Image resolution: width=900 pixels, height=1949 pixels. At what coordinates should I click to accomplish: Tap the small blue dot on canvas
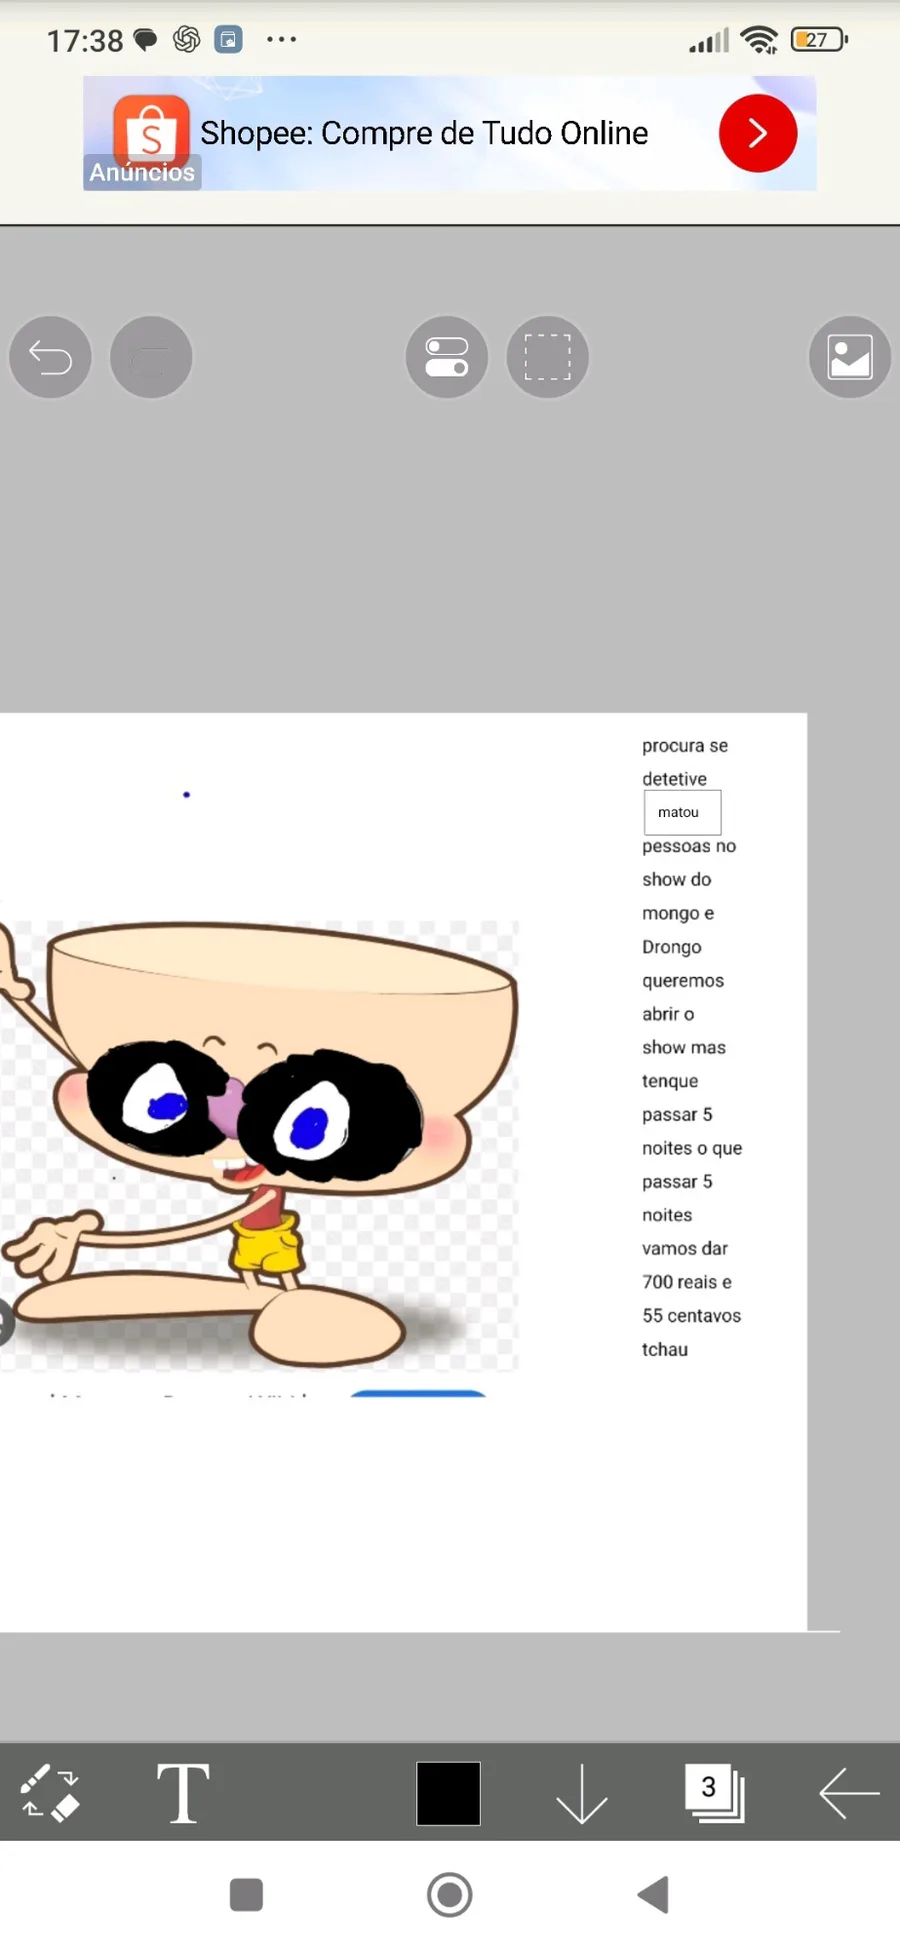coord(186,795)
